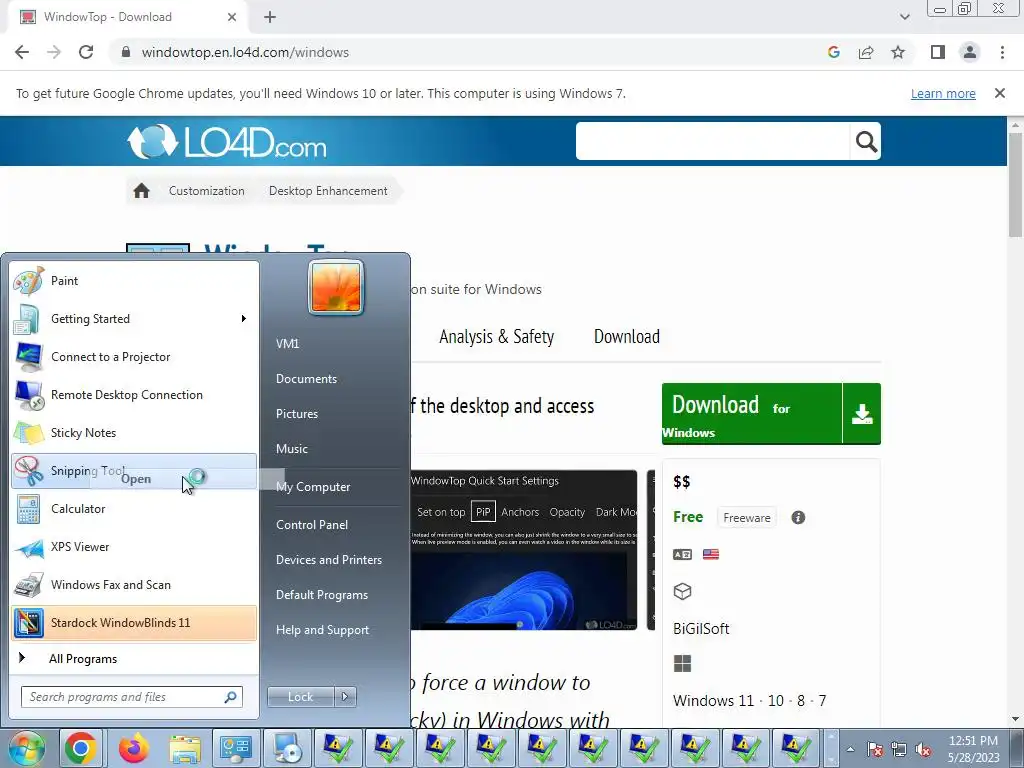Screen dimensions: 1024x768
Task: Click the LO4D search magnifier icon
Action: pyautogui.click(x=866, y=141)
